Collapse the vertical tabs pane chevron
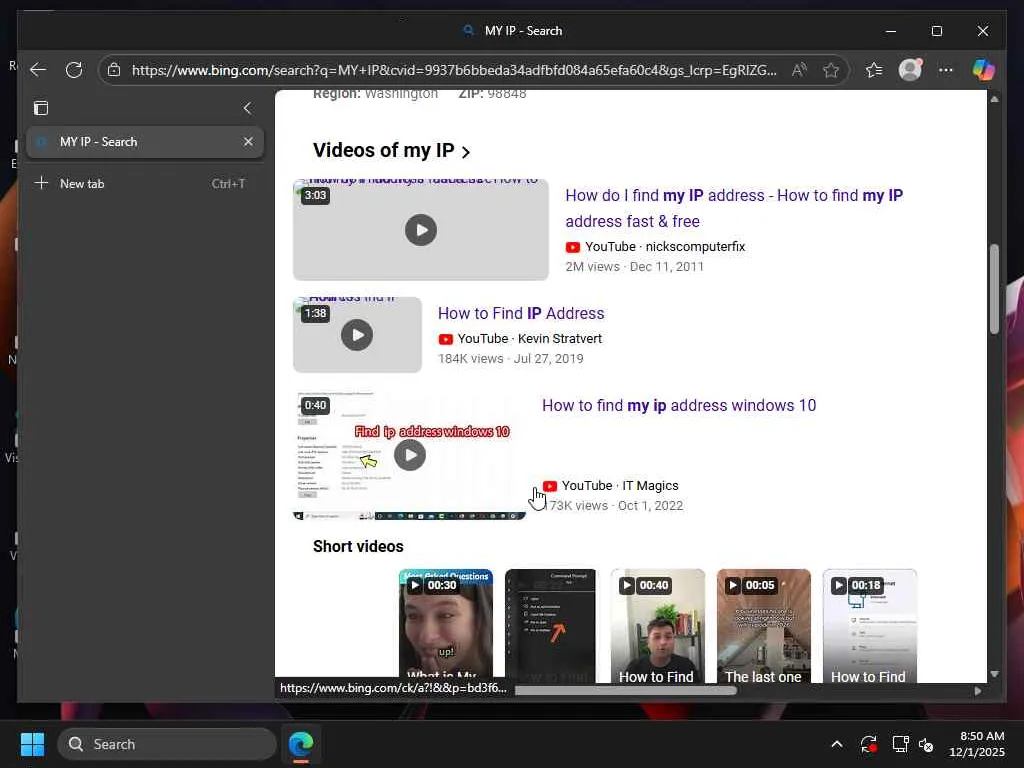1024x768 pixels. pyautogui.click(x=247, y=108)
